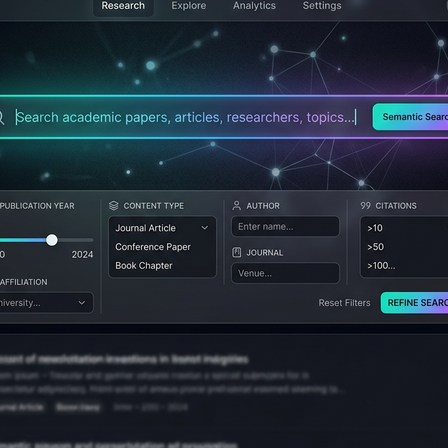Click the Citations quote icon
The height and width of the screenshot is (448, 448).
point(365,206)
